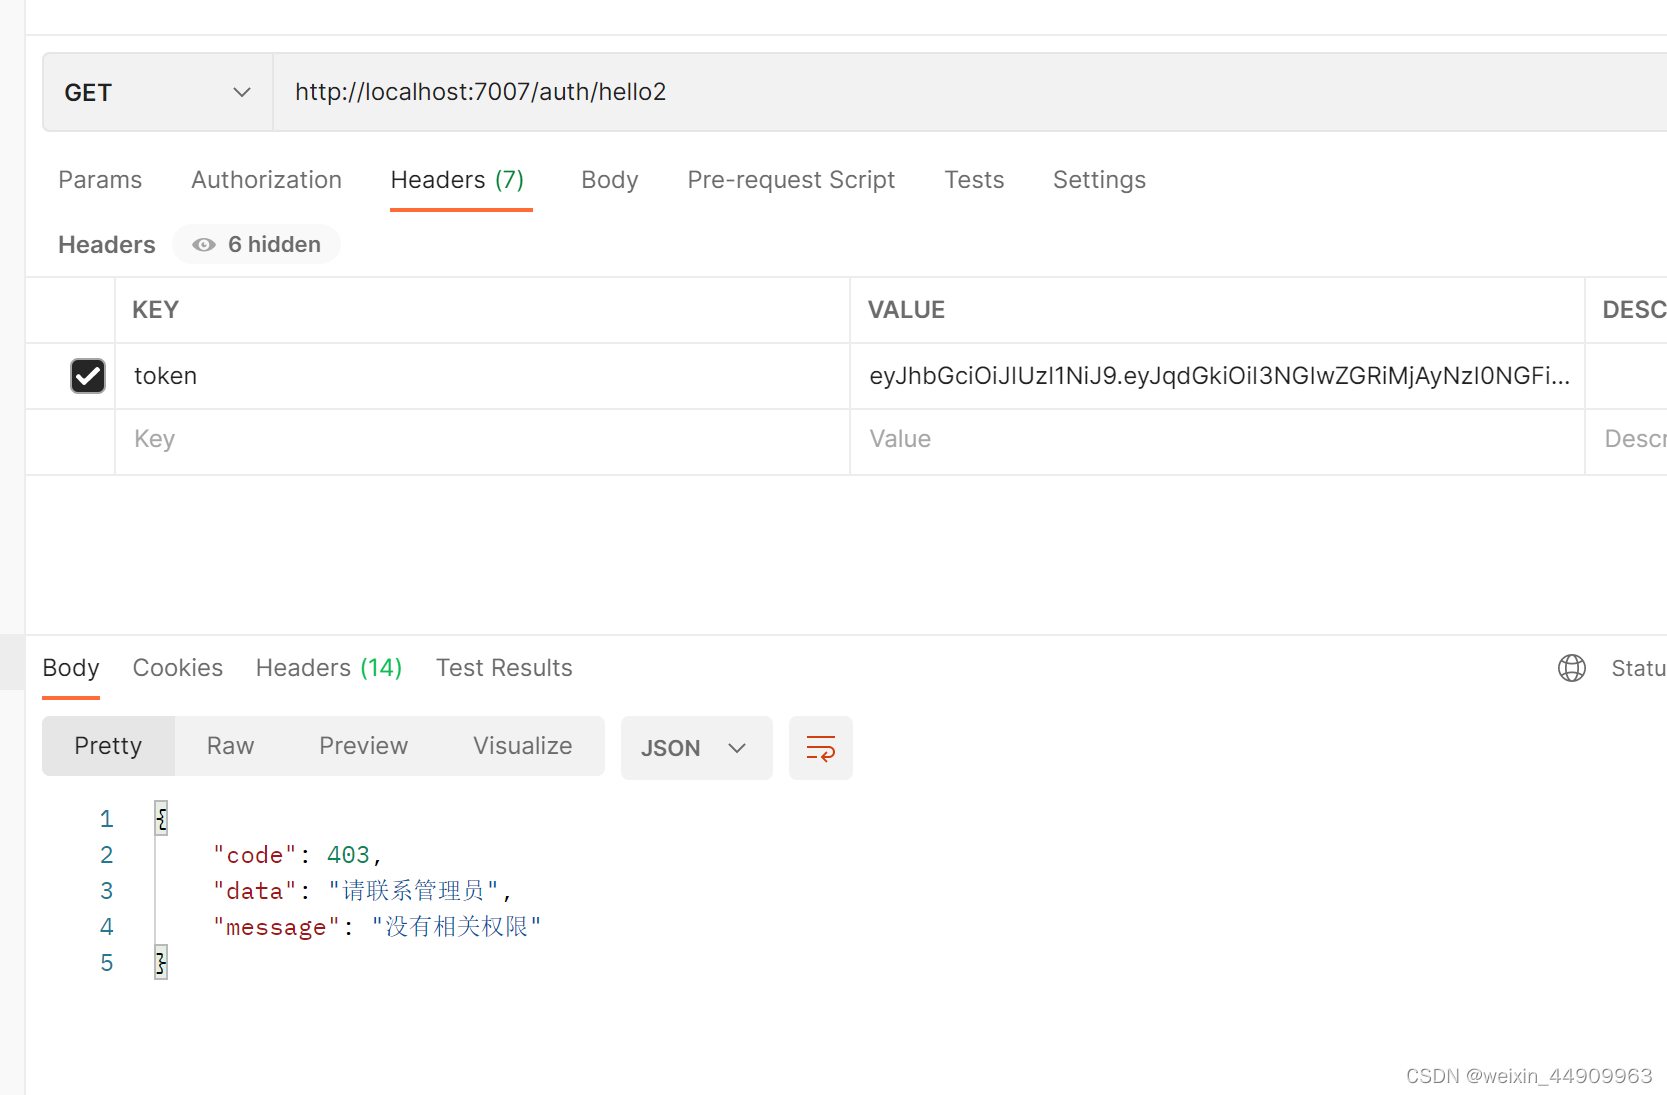
Task: Switch response view to Raw
Action: [231, 746]
